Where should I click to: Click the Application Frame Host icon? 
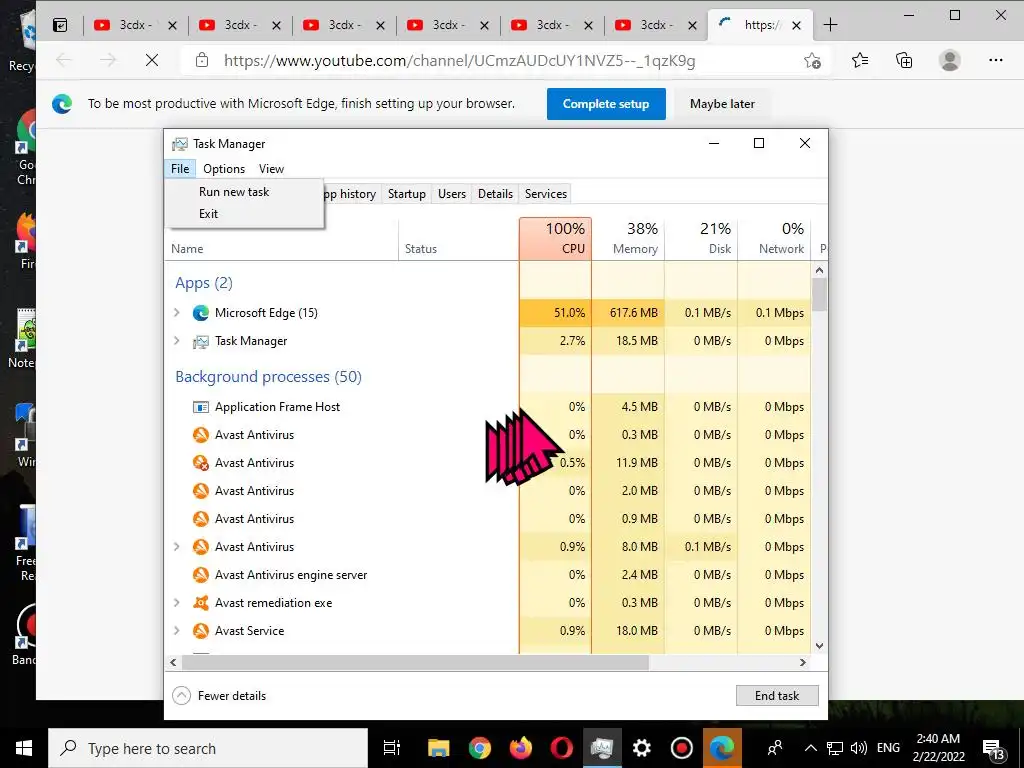[x=200, y=407]
